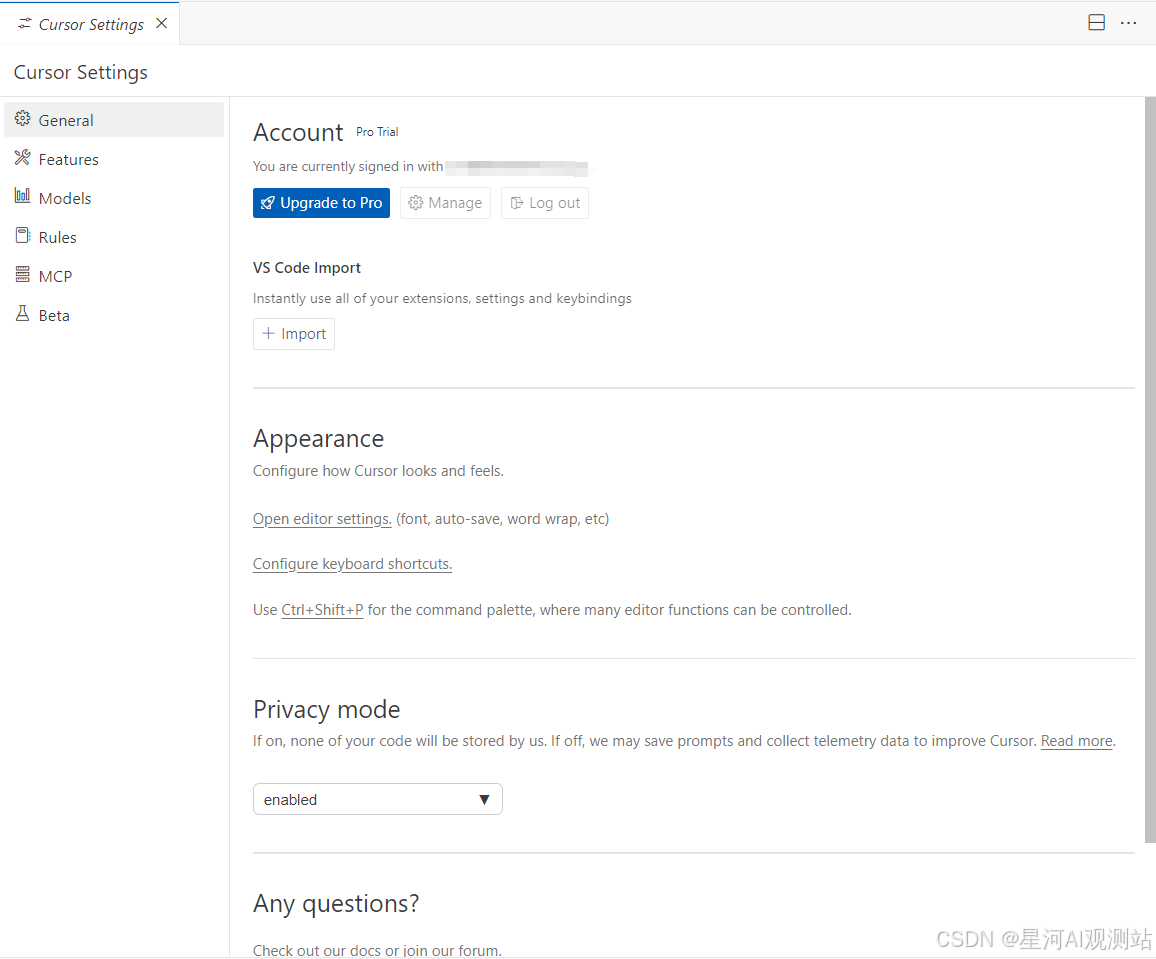The width and height of the screenshot is (1156, 959).
Task: Click the settings sliders icon on tab
Action: (x=25, y=24)
